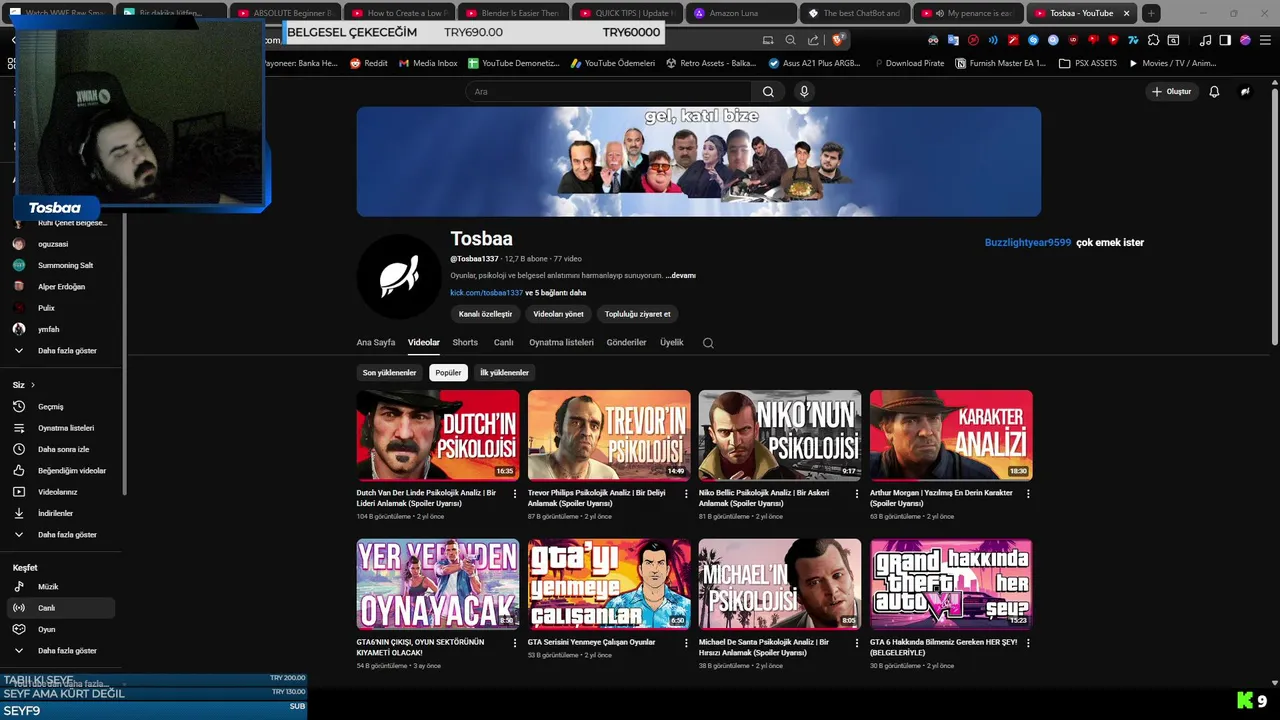1280x720 pixels.
Task: Open the options menu for the Michael De Santa video
Action: click(857, 643)
